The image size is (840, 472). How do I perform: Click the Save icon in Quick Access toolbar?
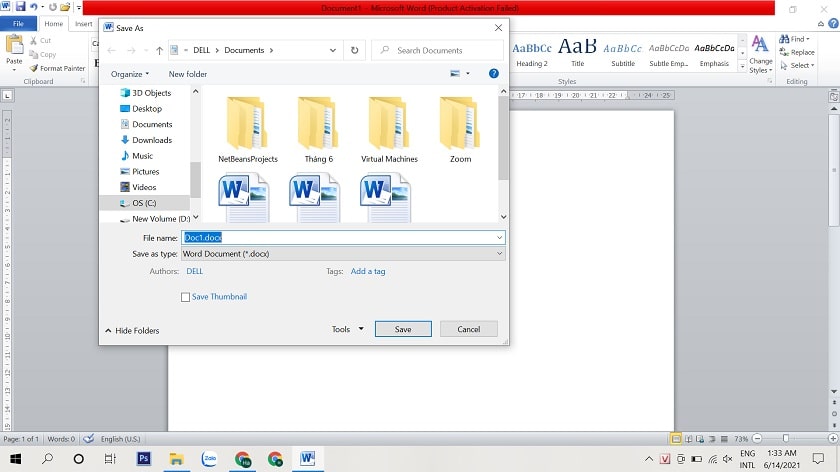tap(20, 7)
